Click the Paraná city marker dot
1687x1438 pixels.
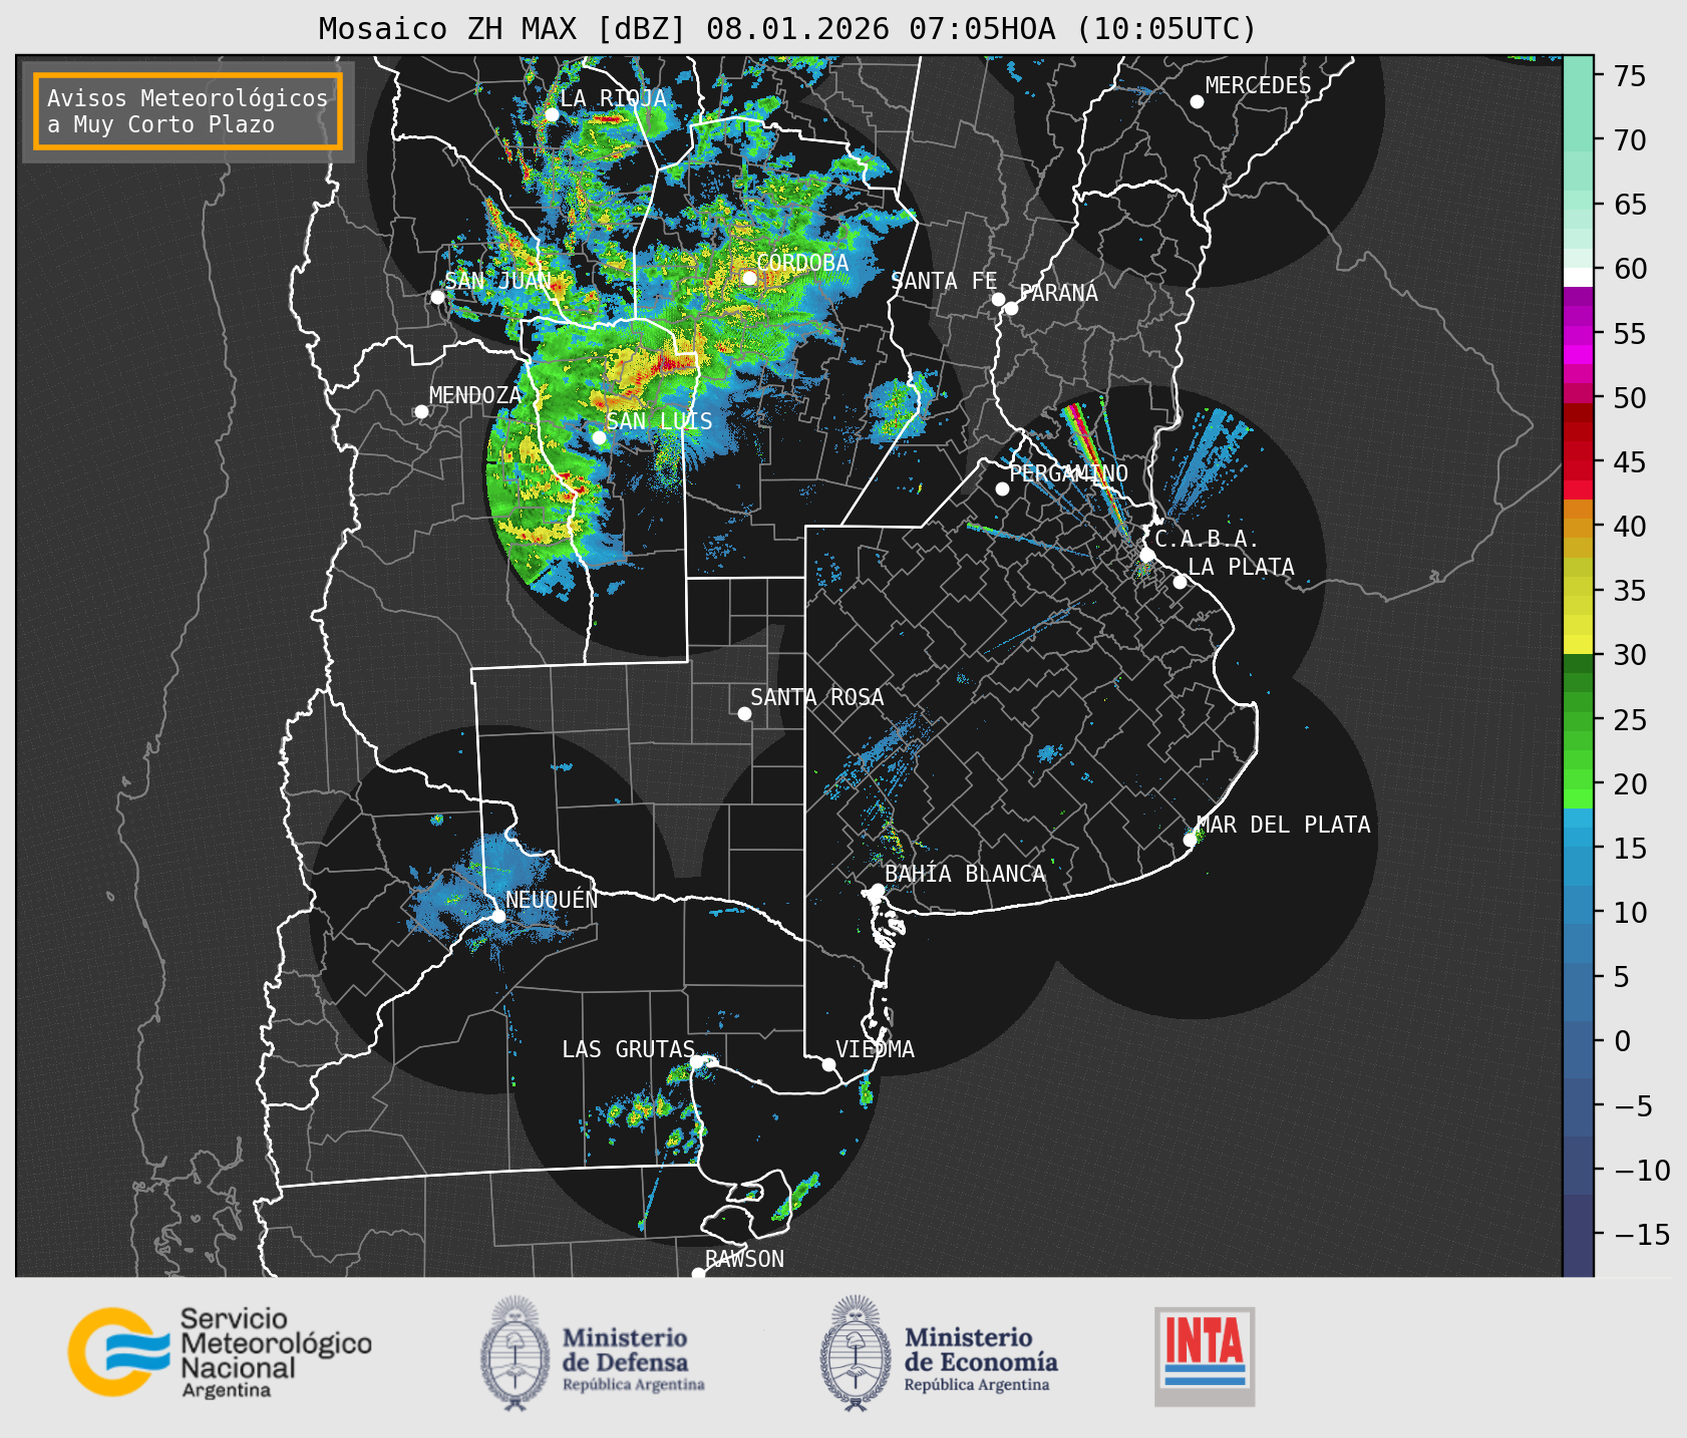[1011, 308]
